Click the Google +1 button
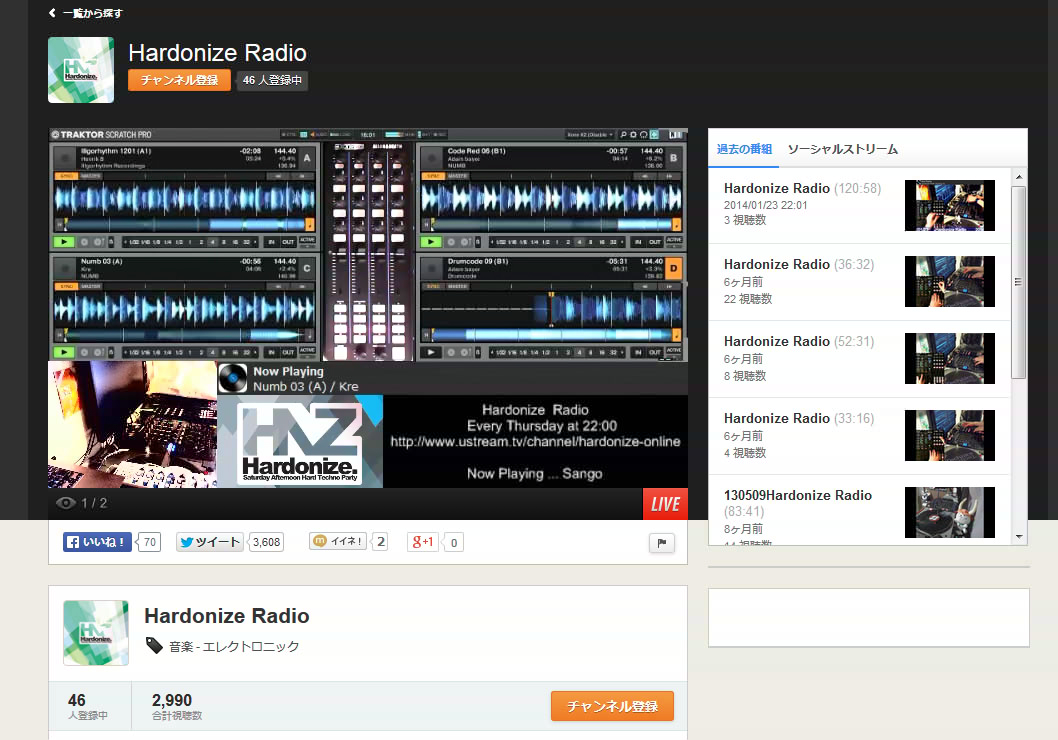This screenshot has height=740, width=1058. click(423, 542)
